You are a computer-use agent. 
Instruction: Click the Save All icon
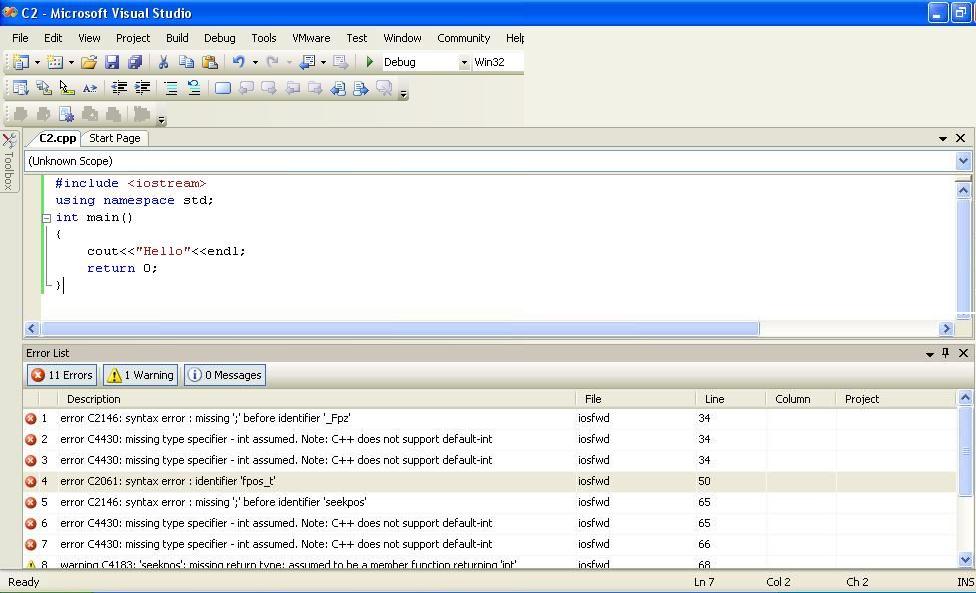point(134,62)
